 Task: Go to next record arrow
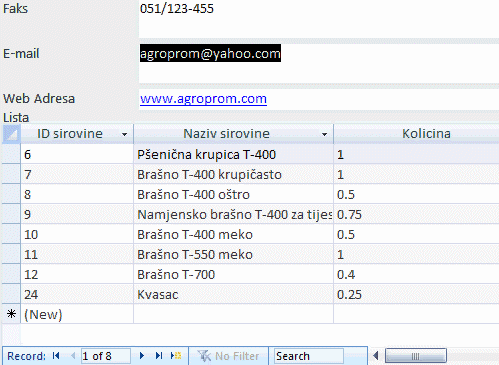click(142, 356)
